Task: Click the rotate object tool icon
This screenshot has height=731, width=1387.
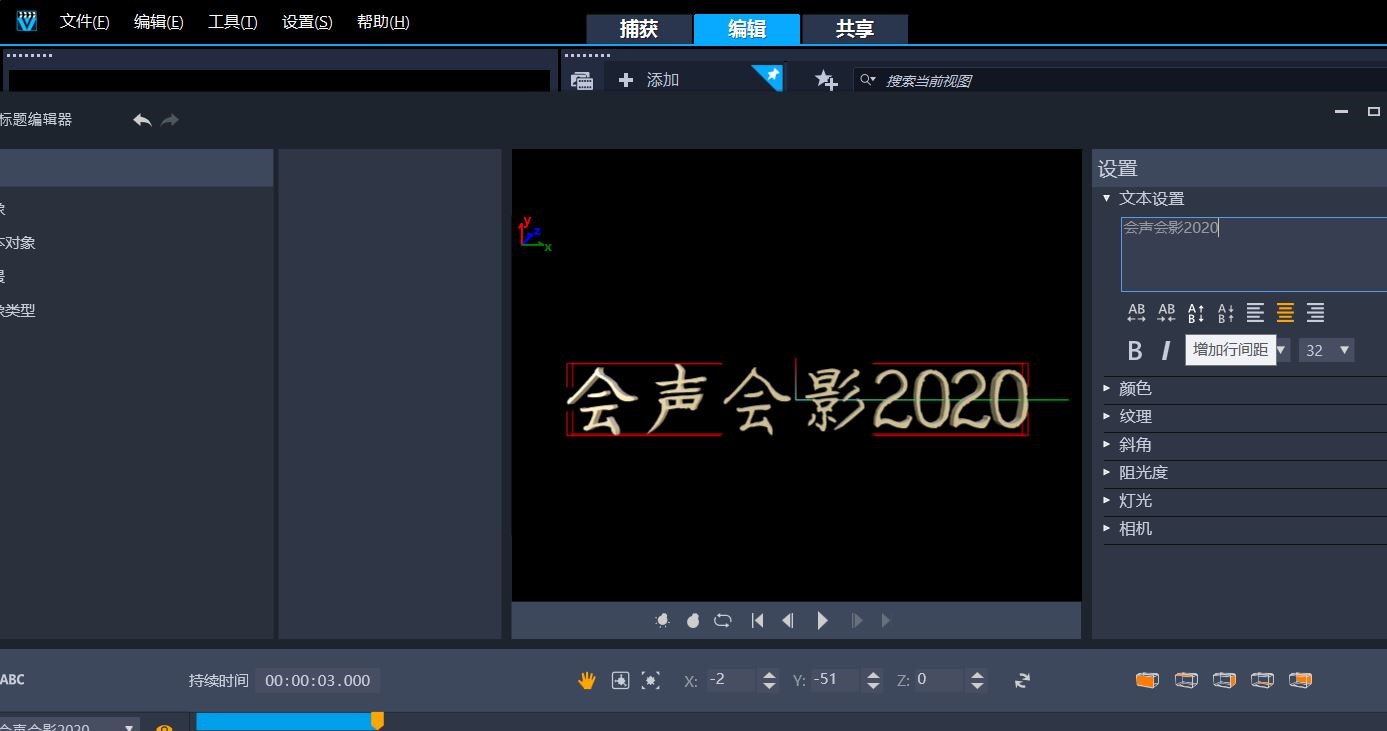Action: [x=620, y=680]
